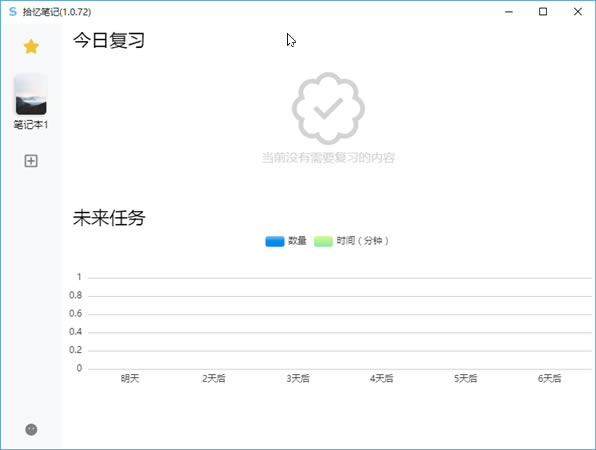Select the 笔记本1 label in the sidebar

31,125
